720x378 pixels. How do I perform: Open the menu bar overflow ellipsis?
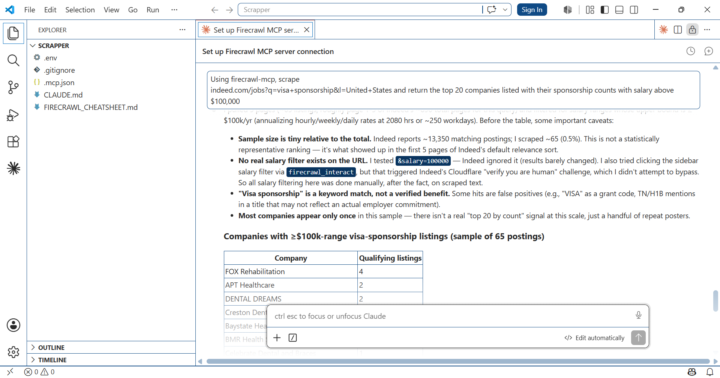pyautogui.click(x=174, y=10)
